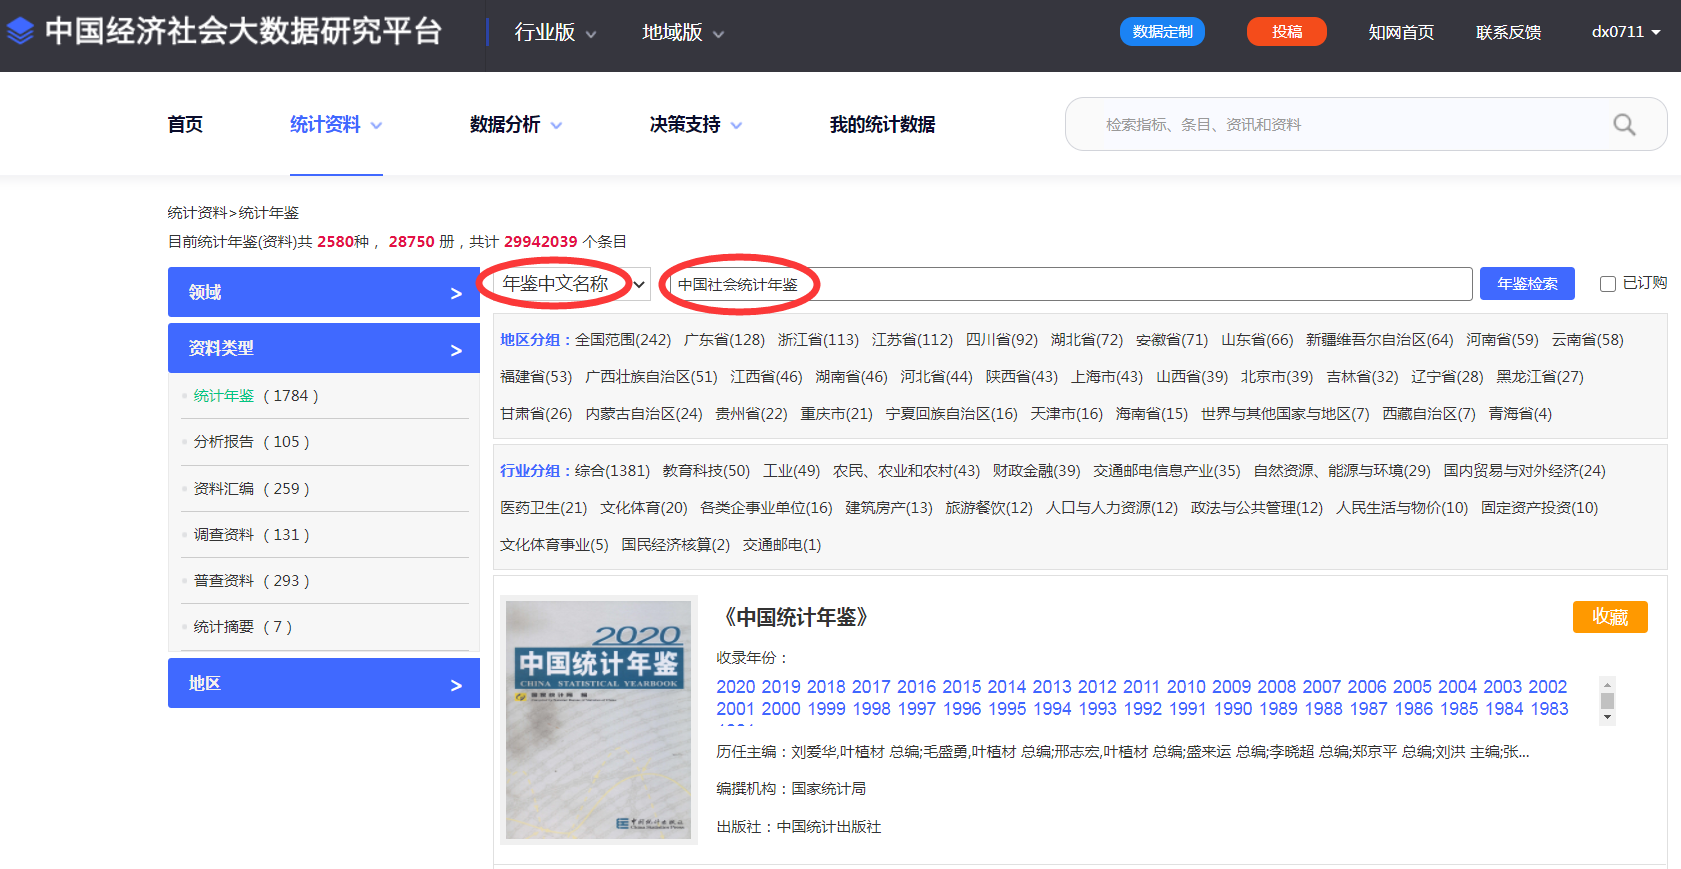The height and width of the screenshot is (869, 1681).
Task: Open the 2001 yearbook edition
Action: pos(735,709)
